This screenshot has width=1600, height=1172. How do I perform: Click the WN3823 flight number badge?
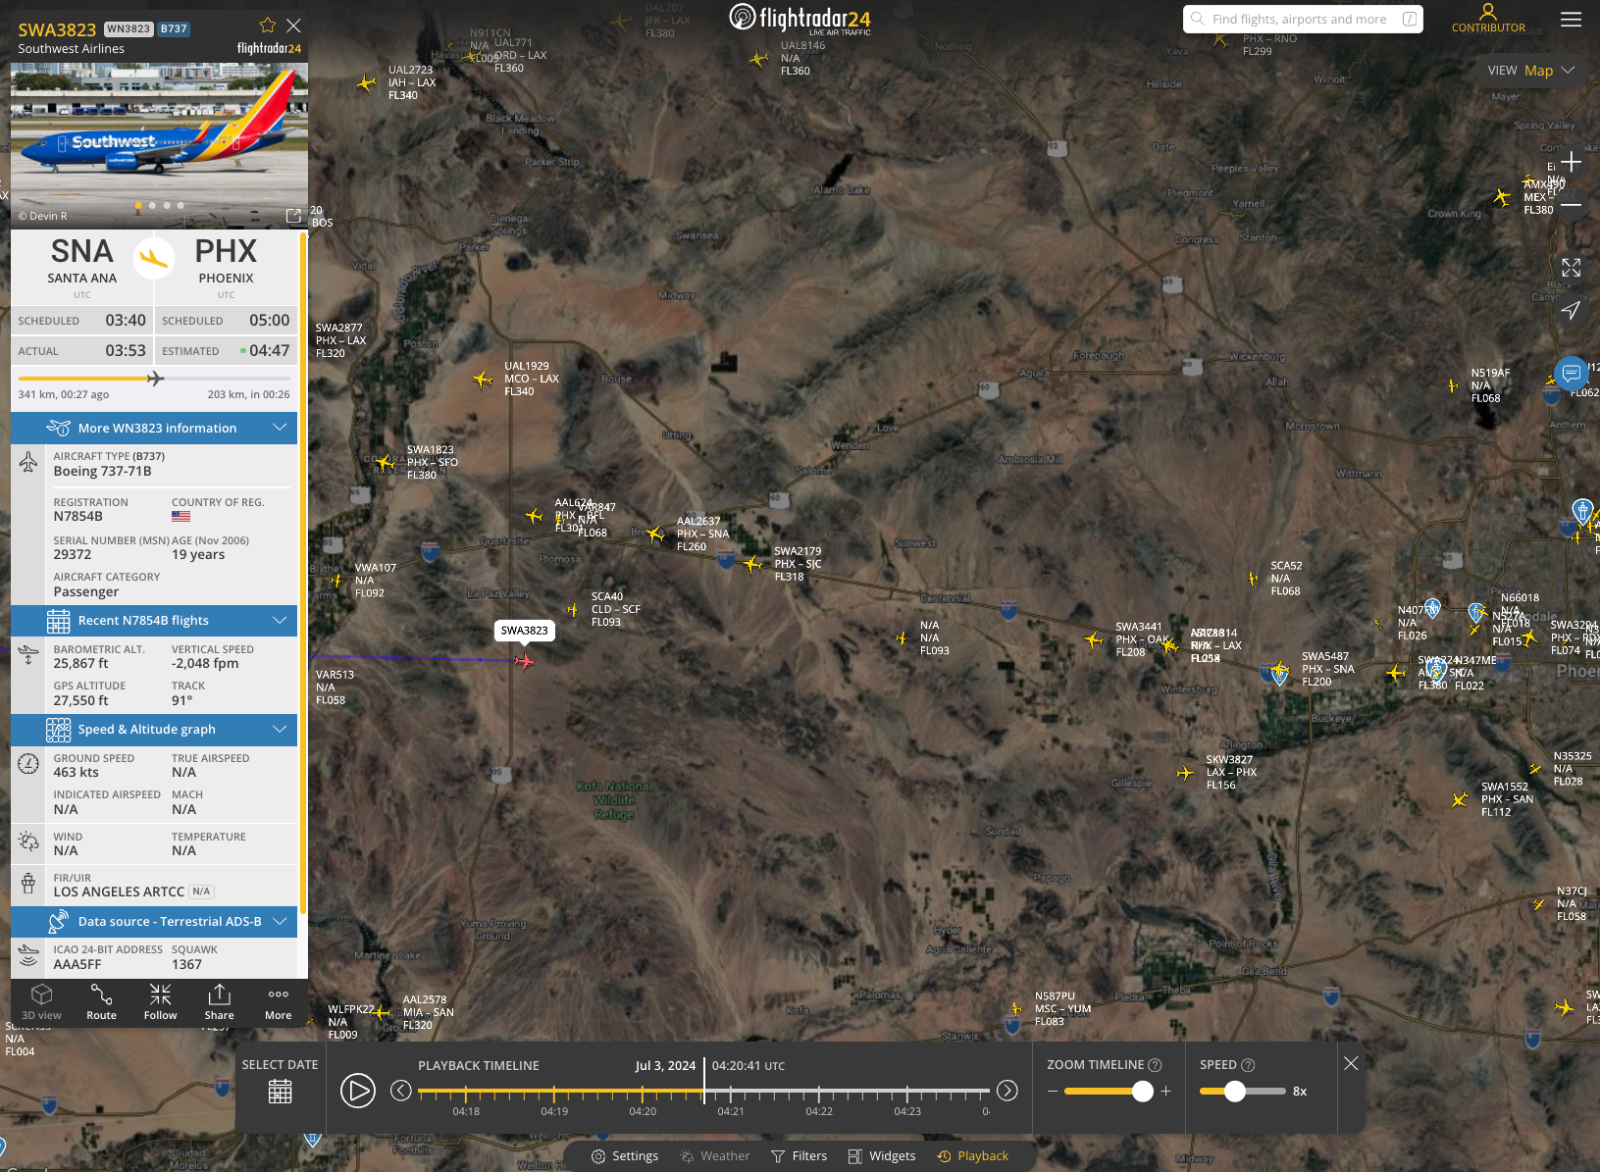click(128, 29)
